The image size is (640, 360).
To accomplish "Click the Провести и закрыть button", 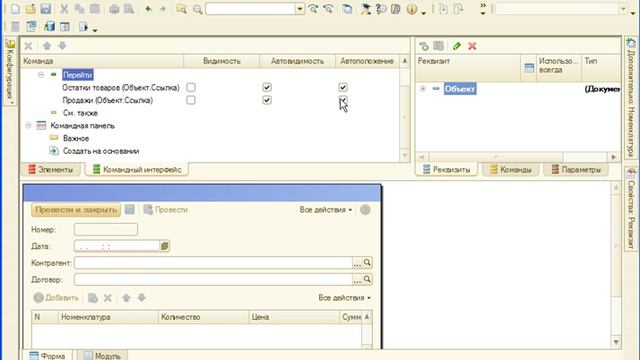I will click(76, 210).
